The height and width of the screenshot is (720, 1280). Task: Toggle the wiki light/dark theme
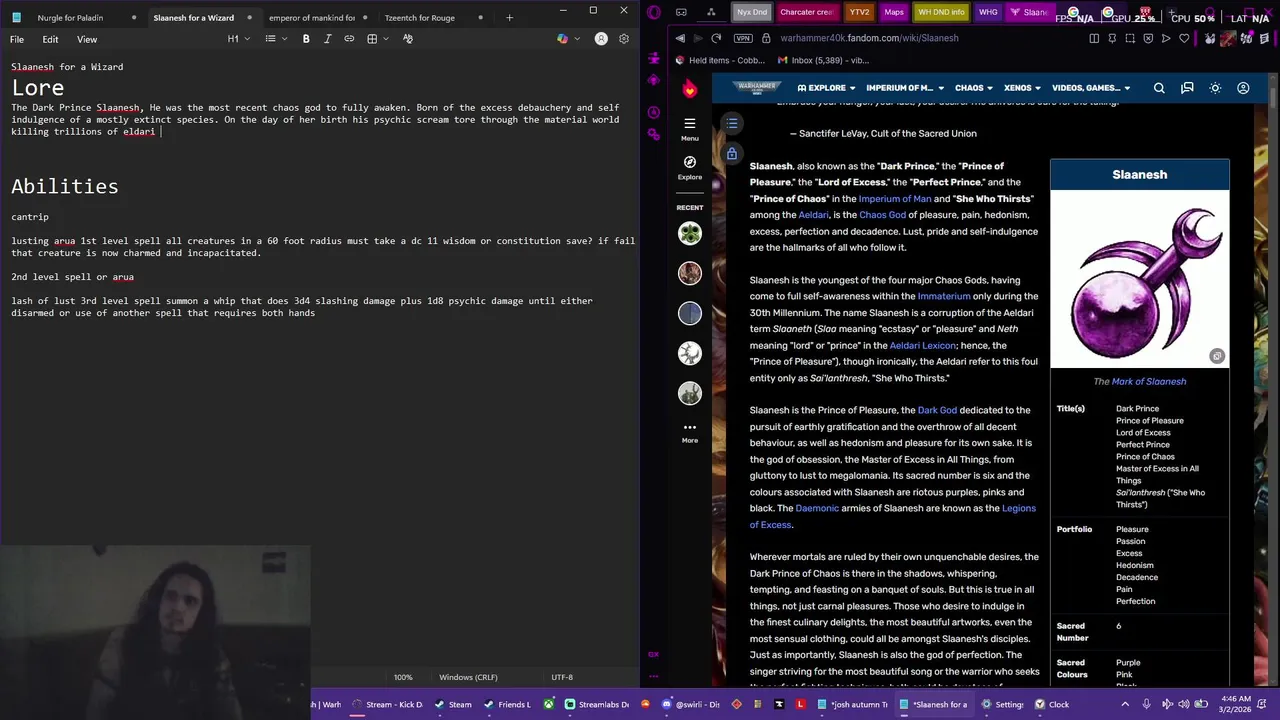pos(1215,88)
